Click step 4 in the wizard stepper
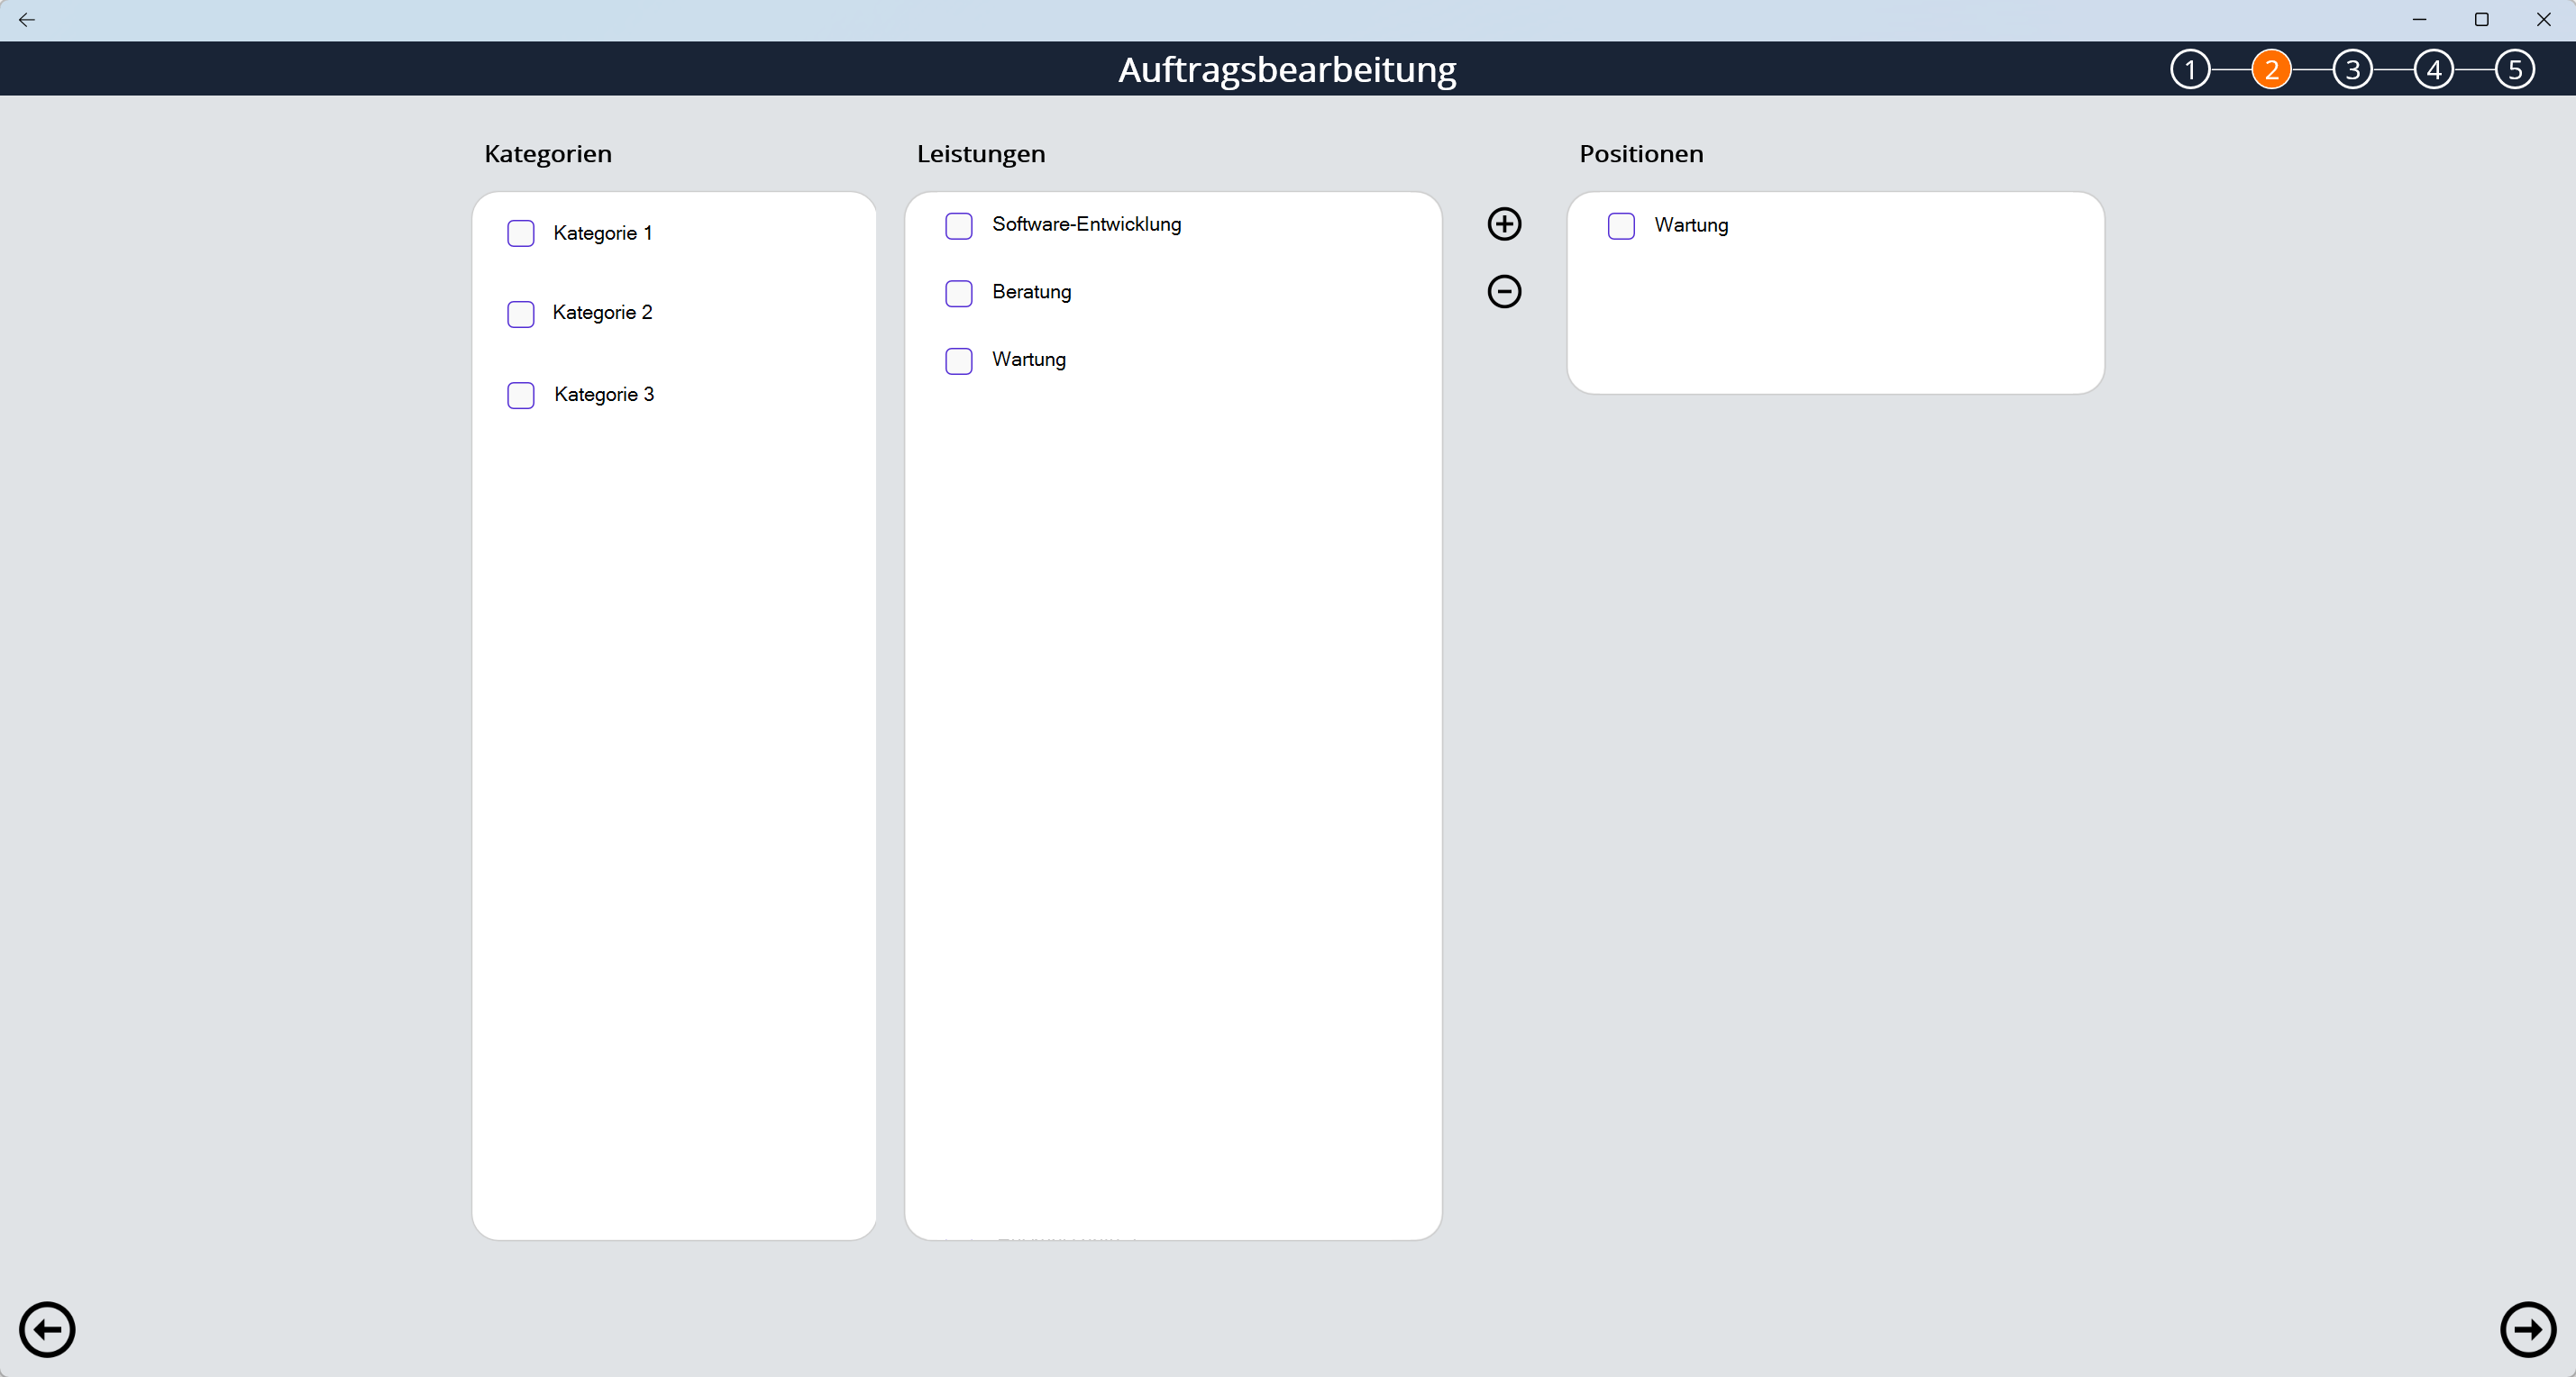Image resolution: width=2576 pixels, height=1377 pixels. pos(2434,68)
